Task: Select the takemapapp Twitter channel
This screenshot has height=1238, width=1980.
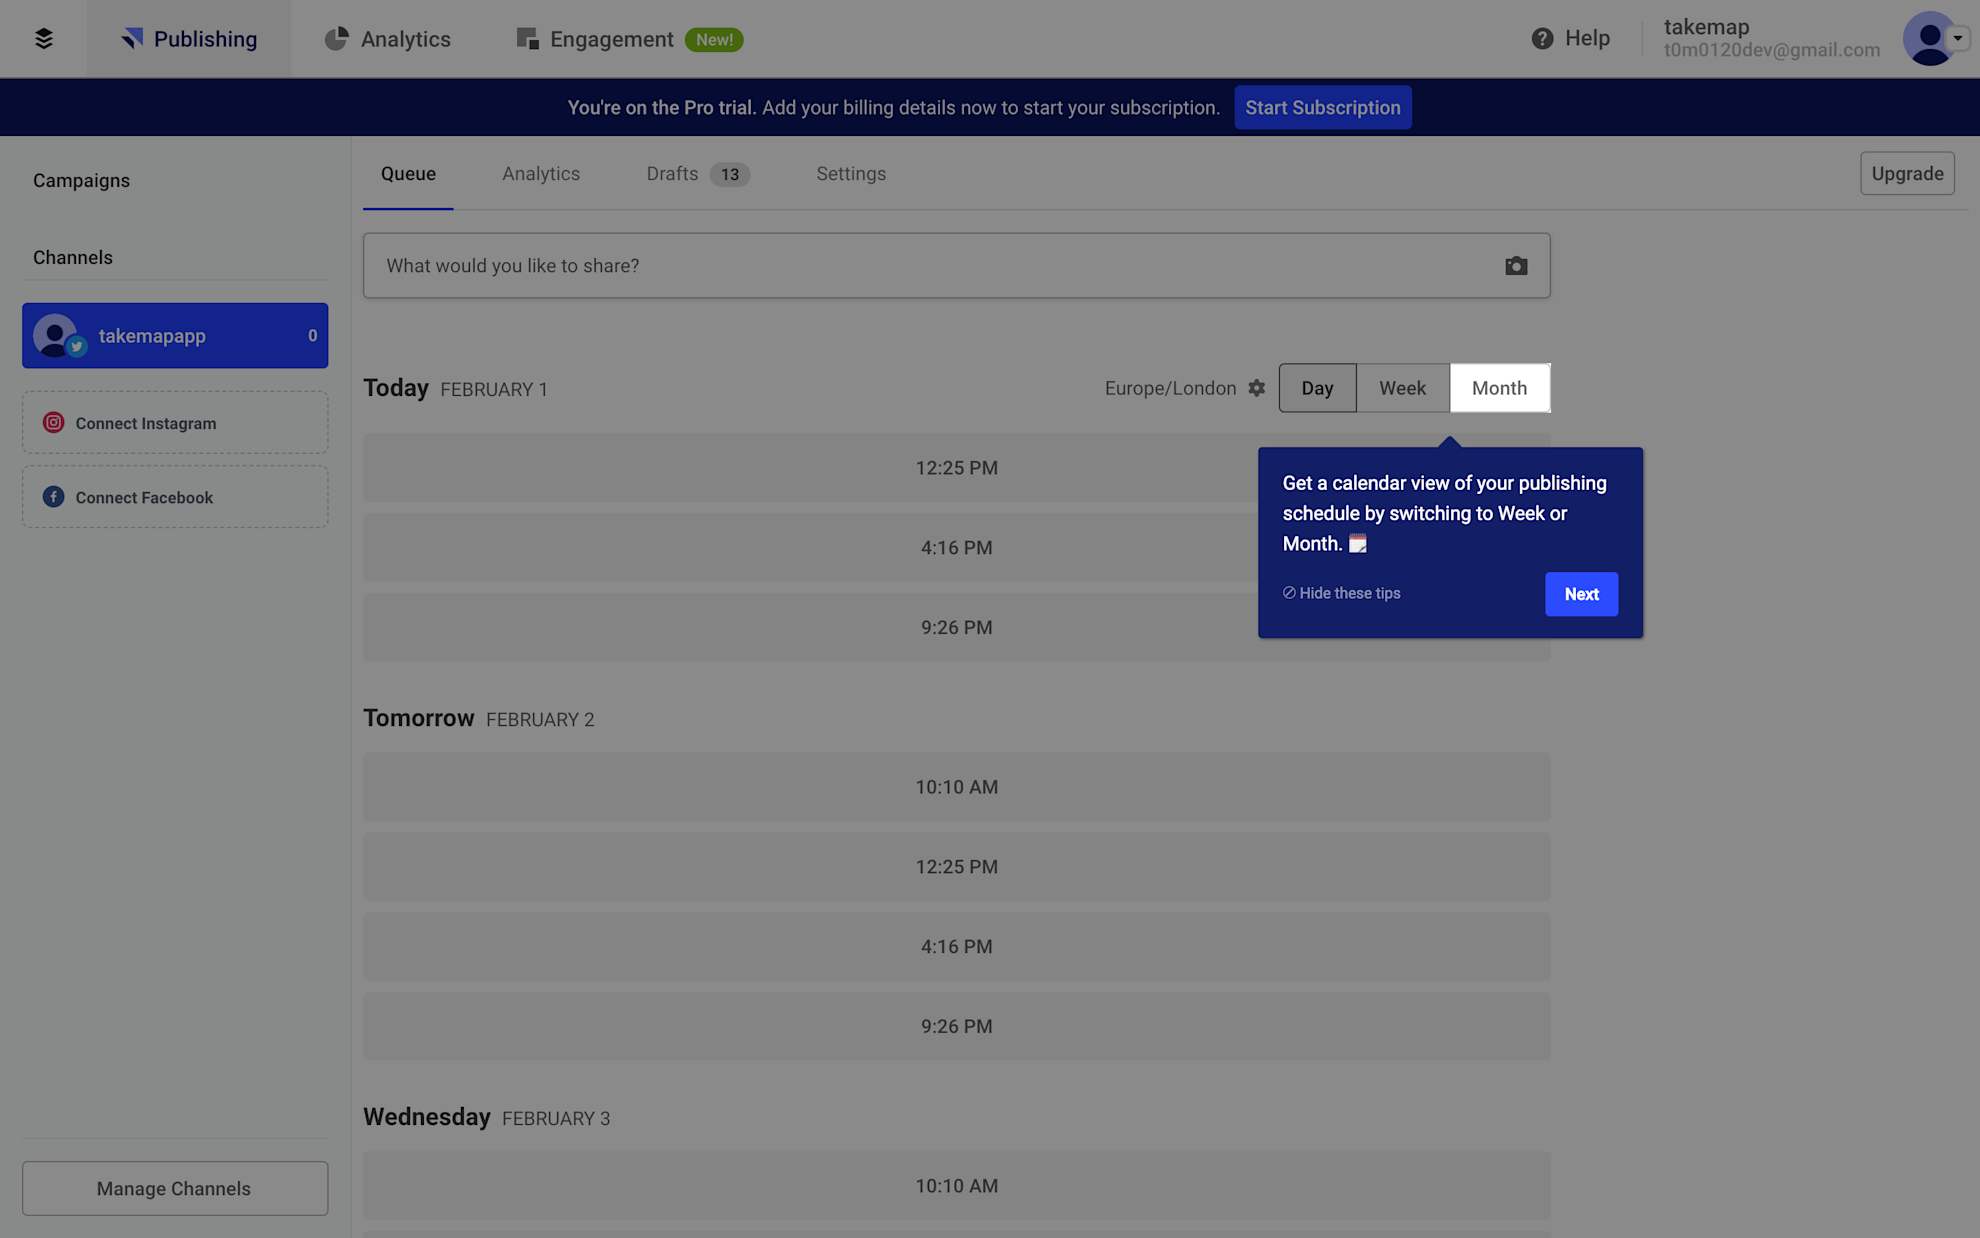Action: click(x=175, y=335)
